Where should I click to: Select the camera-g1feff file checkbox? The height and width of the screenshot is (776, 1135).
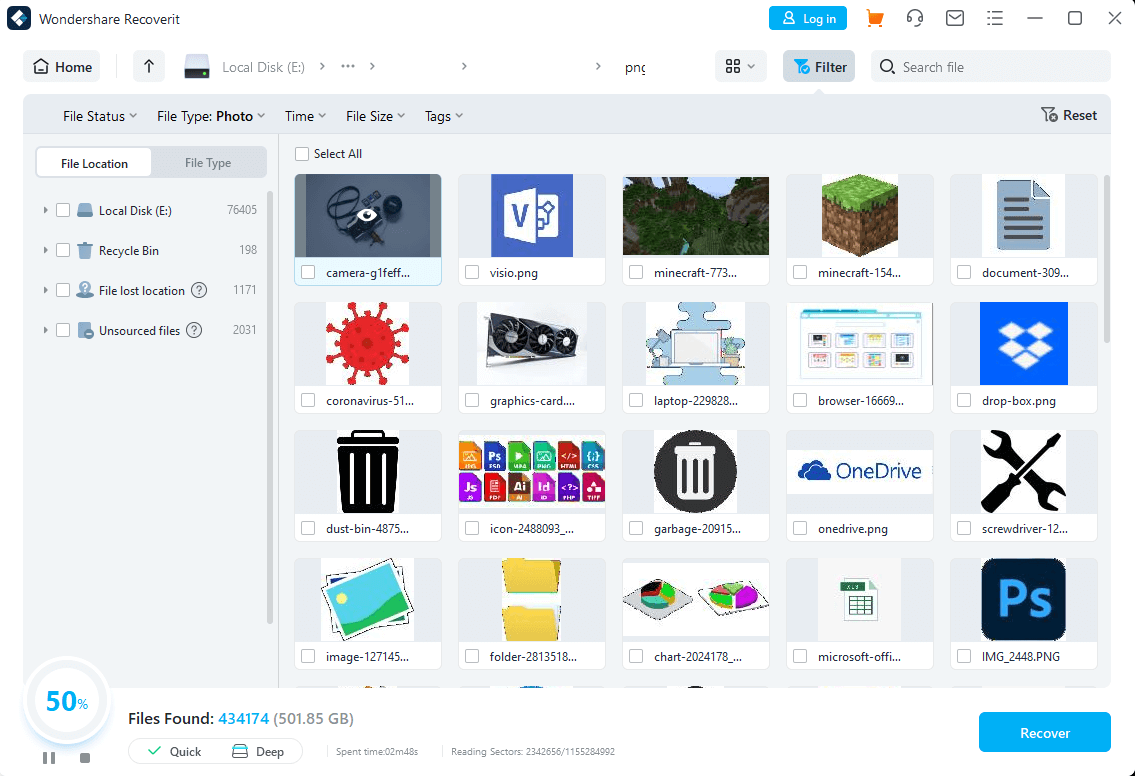pos(308,272)
